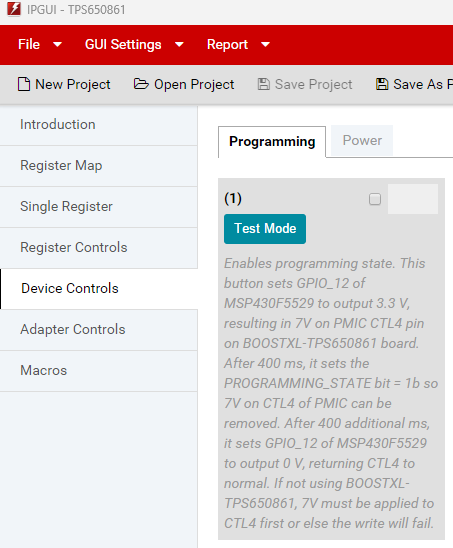Expand the Report dropdown arrow

coord(266,44)
